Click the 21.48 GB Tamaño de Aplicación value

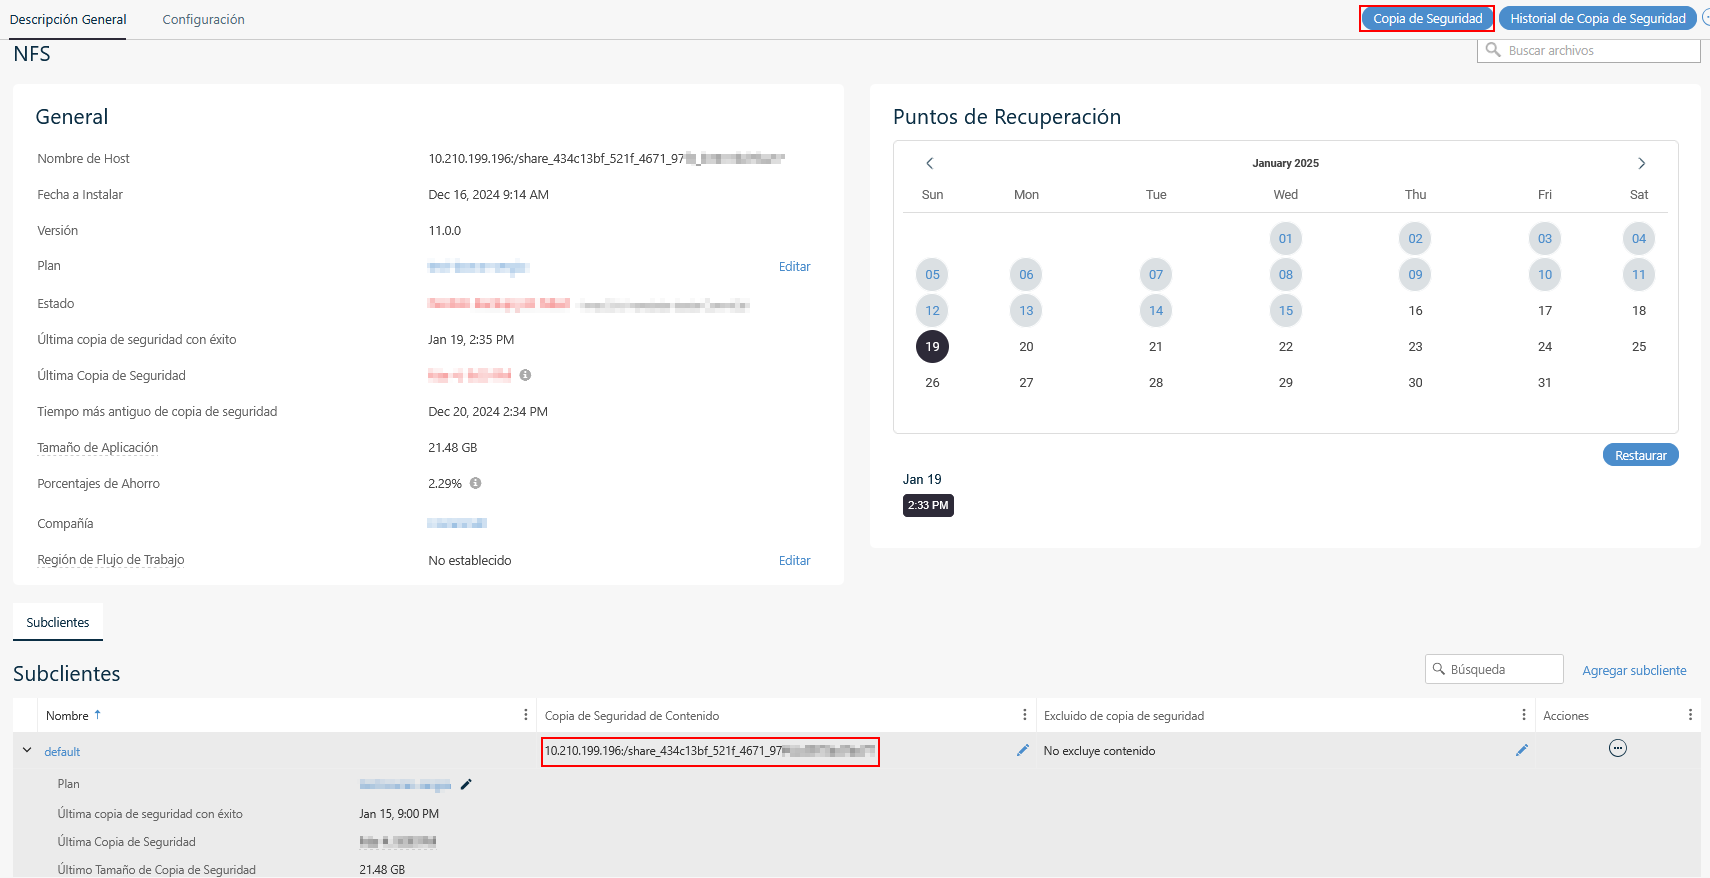click(x=453, y=447)
